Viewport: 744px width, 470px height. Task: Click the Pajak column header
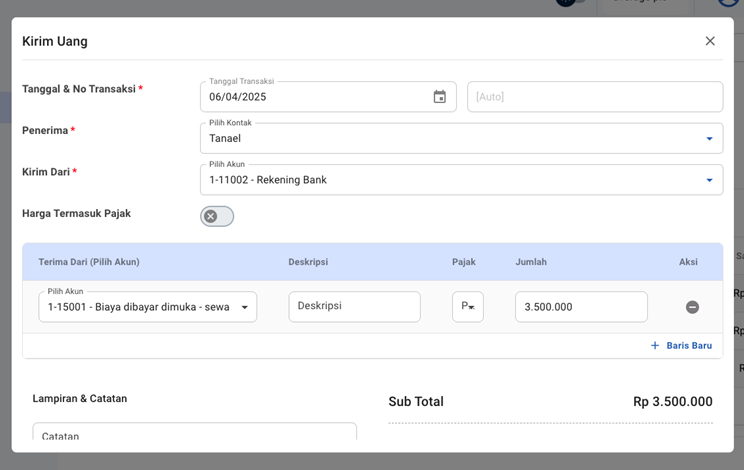[463, 262]
